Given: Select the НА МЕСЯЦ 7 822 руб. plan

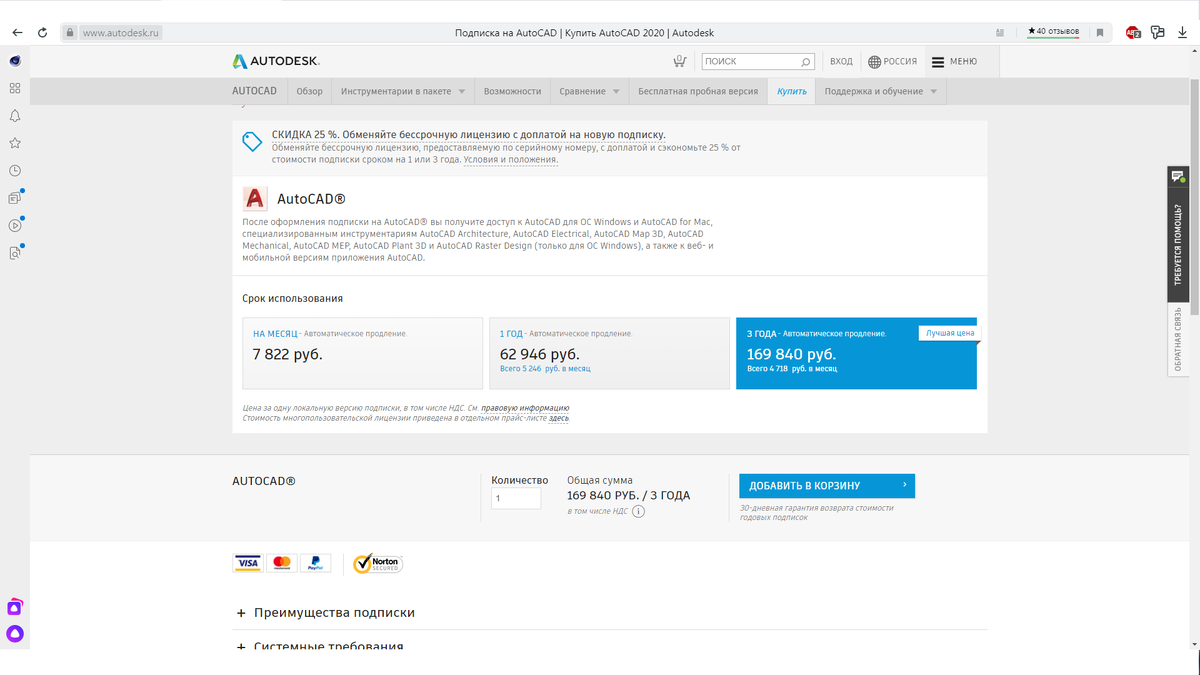Looking at the screenshot, I should 362,353.
